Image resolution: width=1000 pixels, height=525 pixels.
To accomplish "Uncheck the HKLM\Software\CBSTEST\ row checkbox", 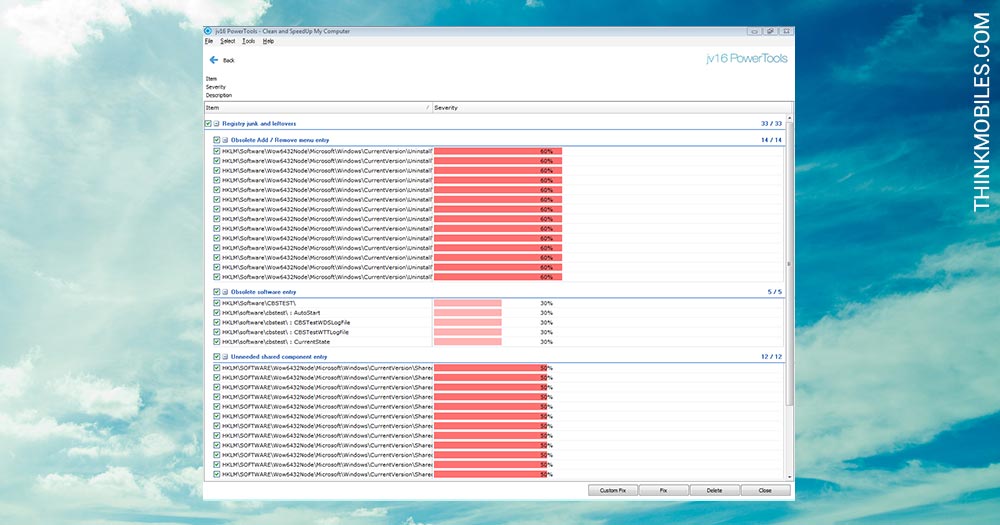I will (217, 303).
